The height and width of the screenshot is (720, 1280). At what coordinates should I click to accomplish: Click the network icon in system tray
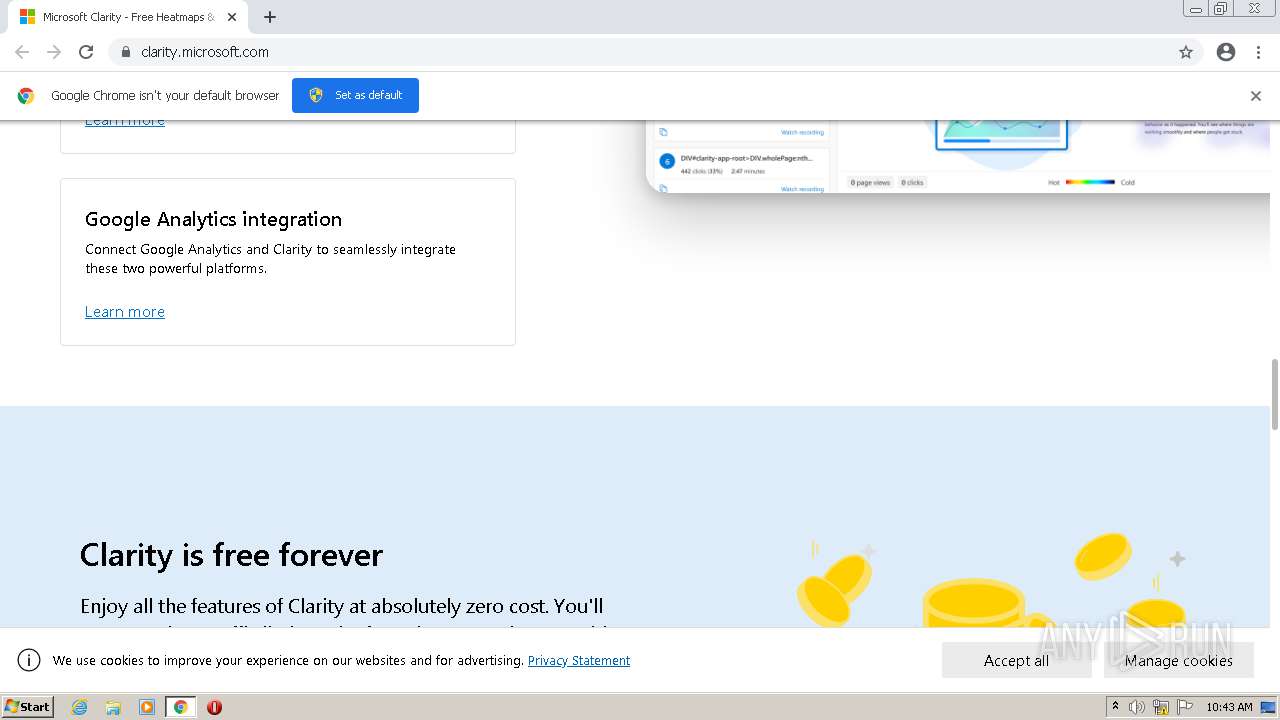pos(1161,707)
